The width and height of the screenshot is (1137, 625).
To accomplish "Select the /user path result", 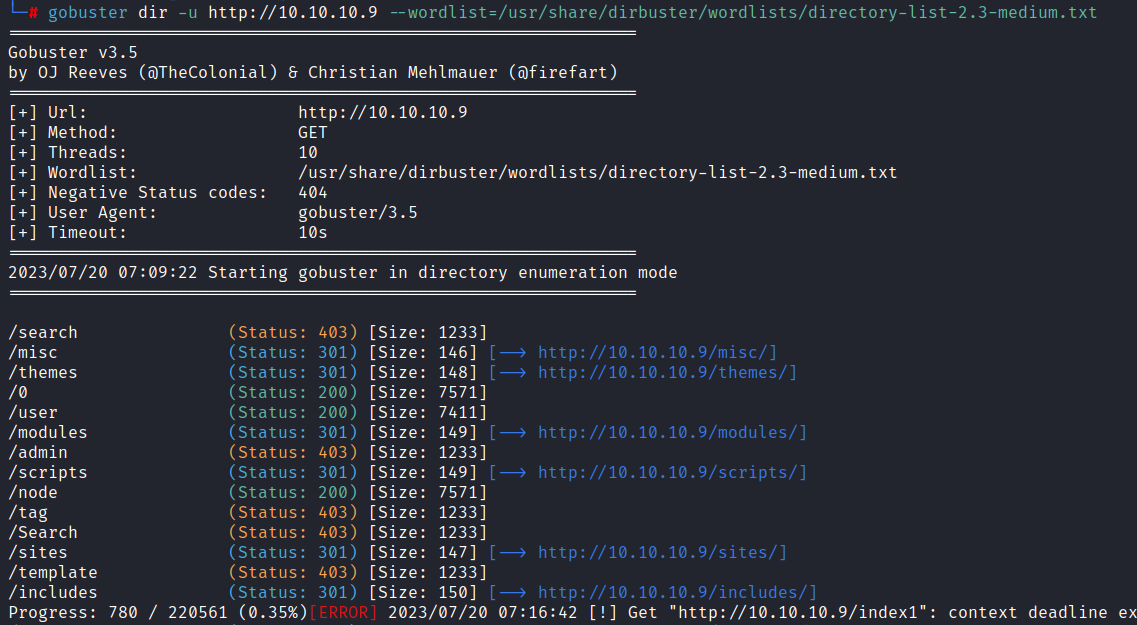I will click(x=33, y=412).
